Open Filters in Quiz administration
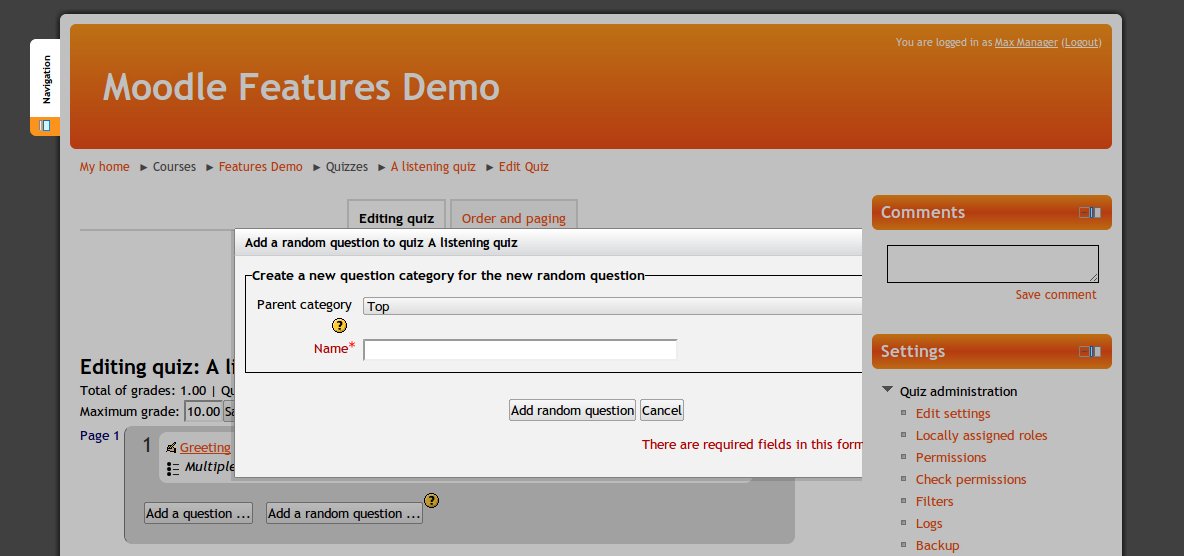Viewport: 1184px width, 556px height. click(934, 501)
